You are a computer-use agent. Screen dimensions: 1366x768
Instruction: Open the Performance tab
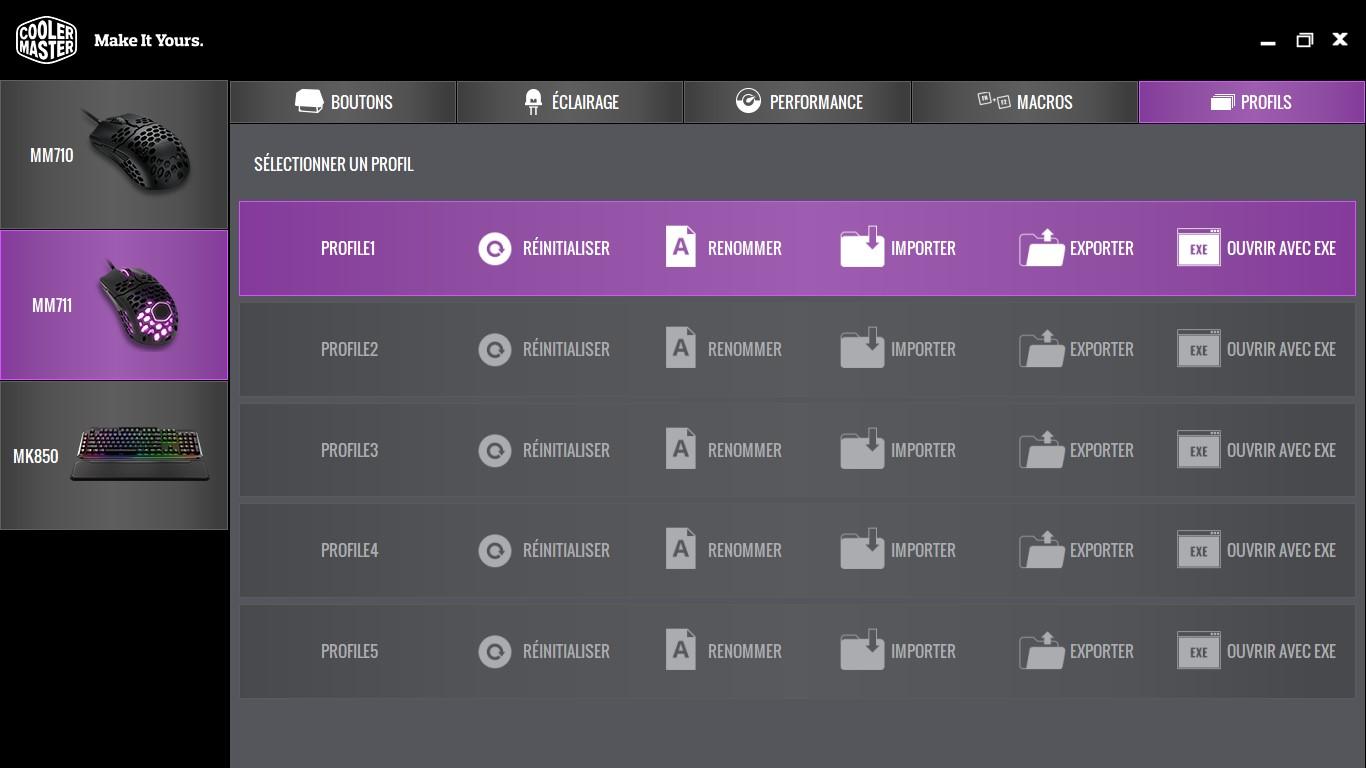coord(797,102)
